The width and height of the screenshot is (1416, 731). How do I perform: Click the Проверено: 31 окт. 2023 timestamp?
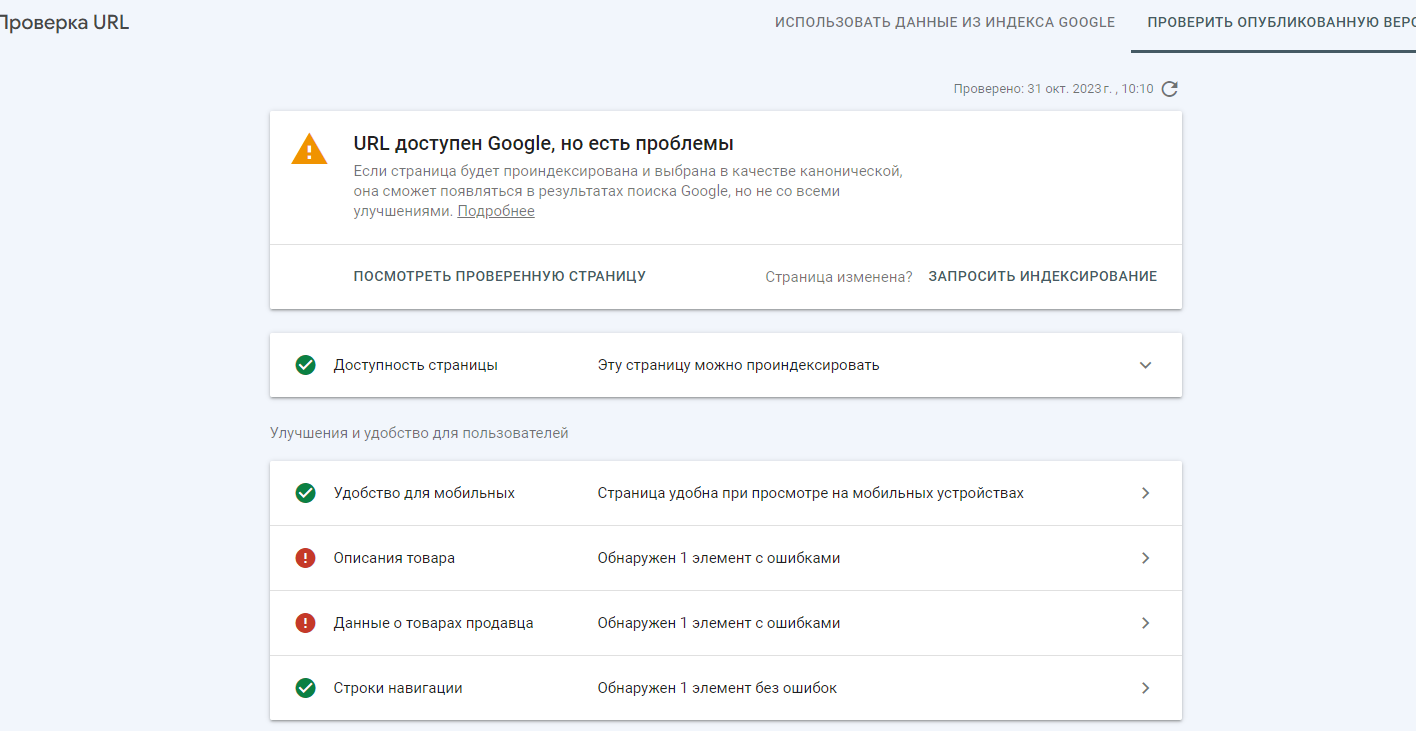click(x=1053, y=89)
